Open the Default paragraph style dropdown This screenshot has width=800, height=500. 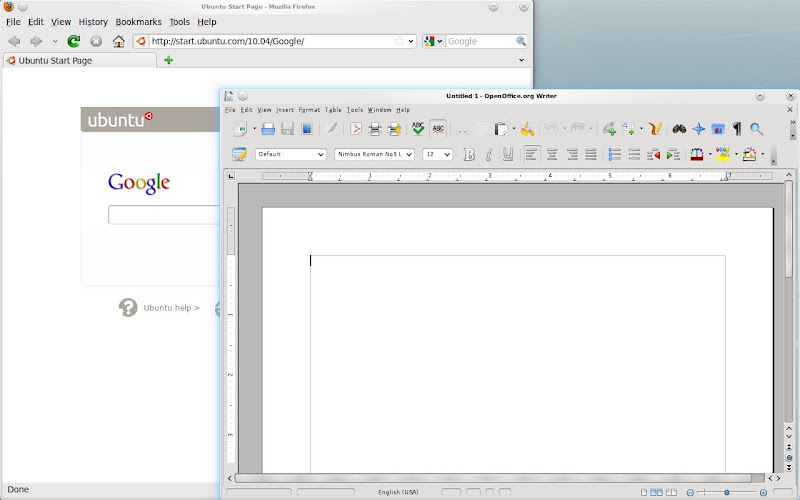(320, 154)
